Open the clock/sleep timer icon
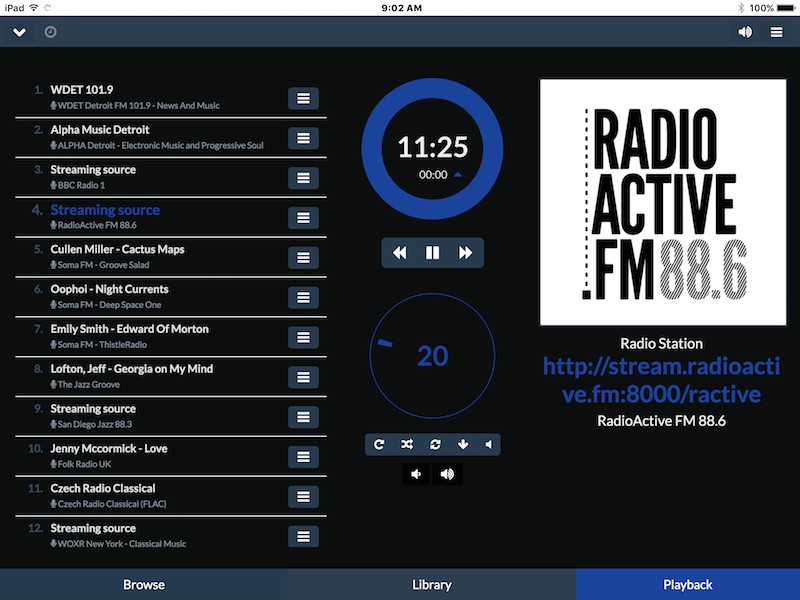This screenshot has width=800, height=600. [x=50, y=32]
